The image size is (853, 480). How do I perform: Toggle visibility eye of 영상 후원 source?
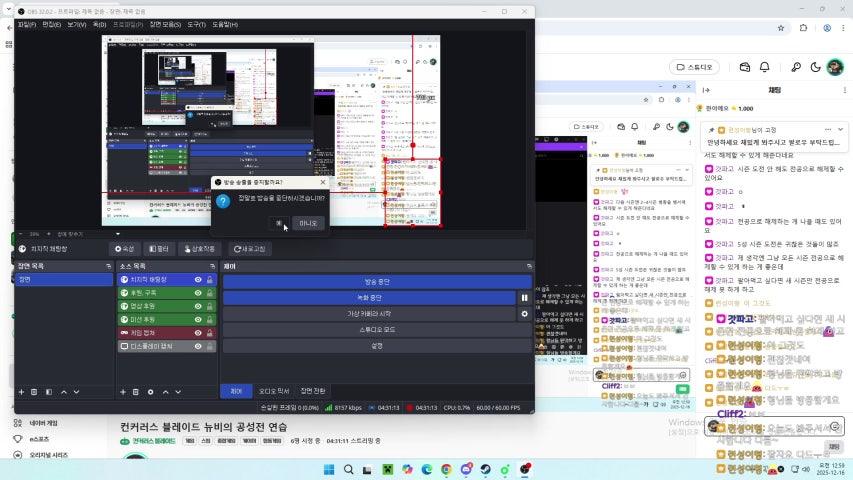click(198, 306)
